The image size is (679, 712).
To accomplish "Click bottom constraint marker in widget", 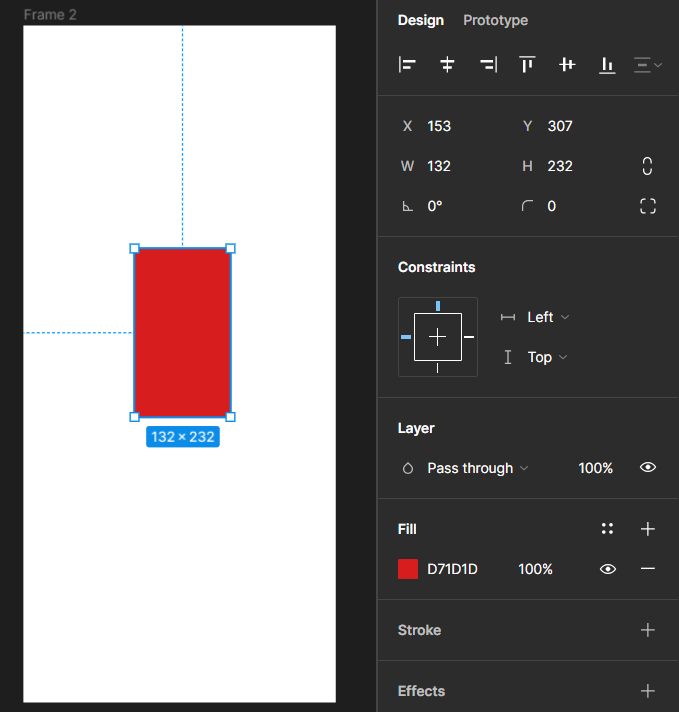I will pyautogui.click(x=437, y=368).
